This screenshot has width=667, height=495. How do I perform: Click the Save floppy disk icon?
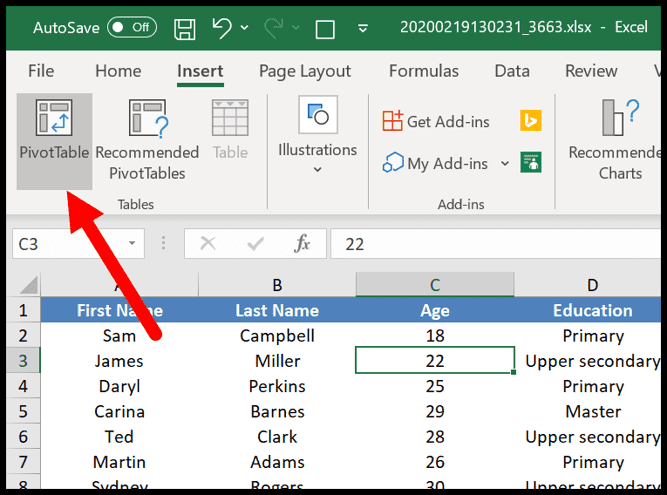[x=185, y=29]
